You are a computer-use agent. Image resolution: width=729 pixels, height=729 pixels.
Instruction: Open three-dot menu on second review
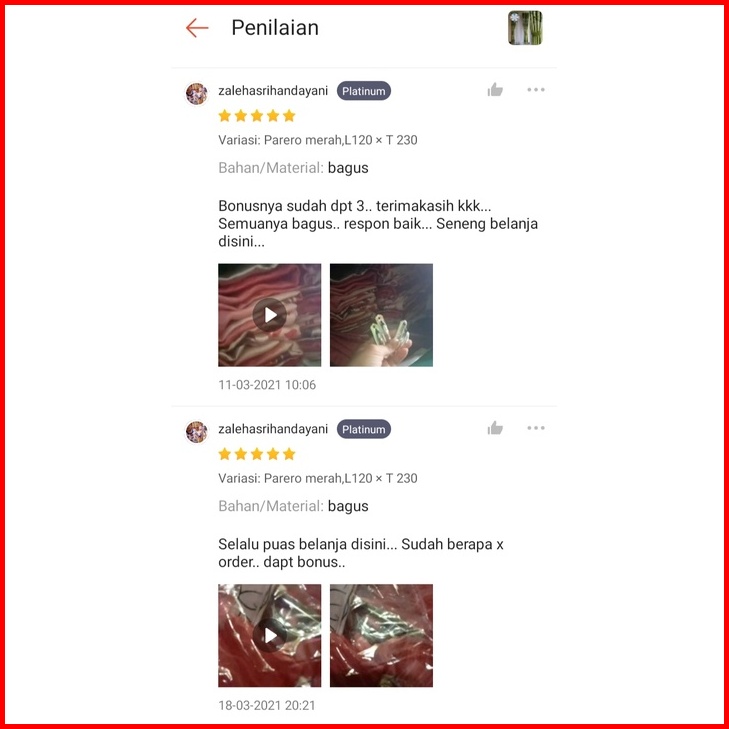[536, 428]
